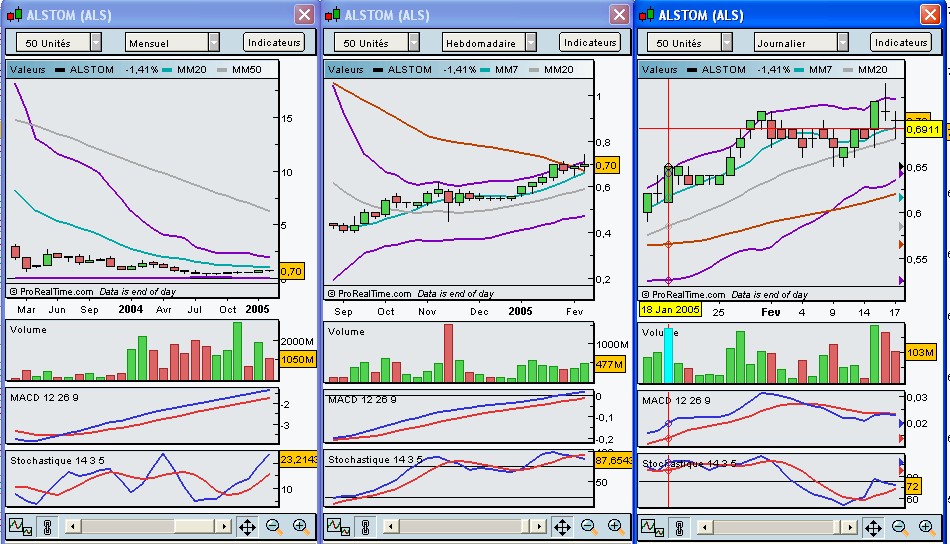Open chart style icon in Hebdomadaire window
Viewport: 950px width, 544px height.
coord(338,527)
